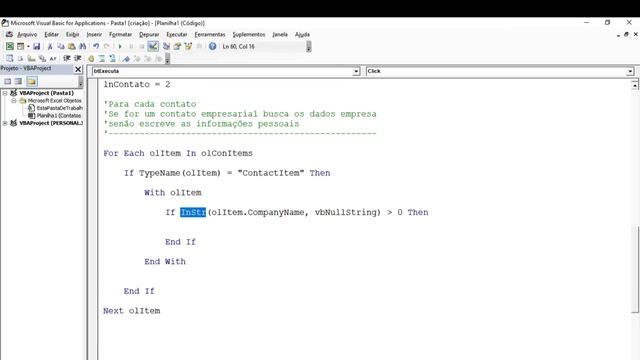Image resolution: width=640 pixels, height=360 pixels.
Task: Show Quick Info from Edit toolbar
Action: [x=31, y=59]
